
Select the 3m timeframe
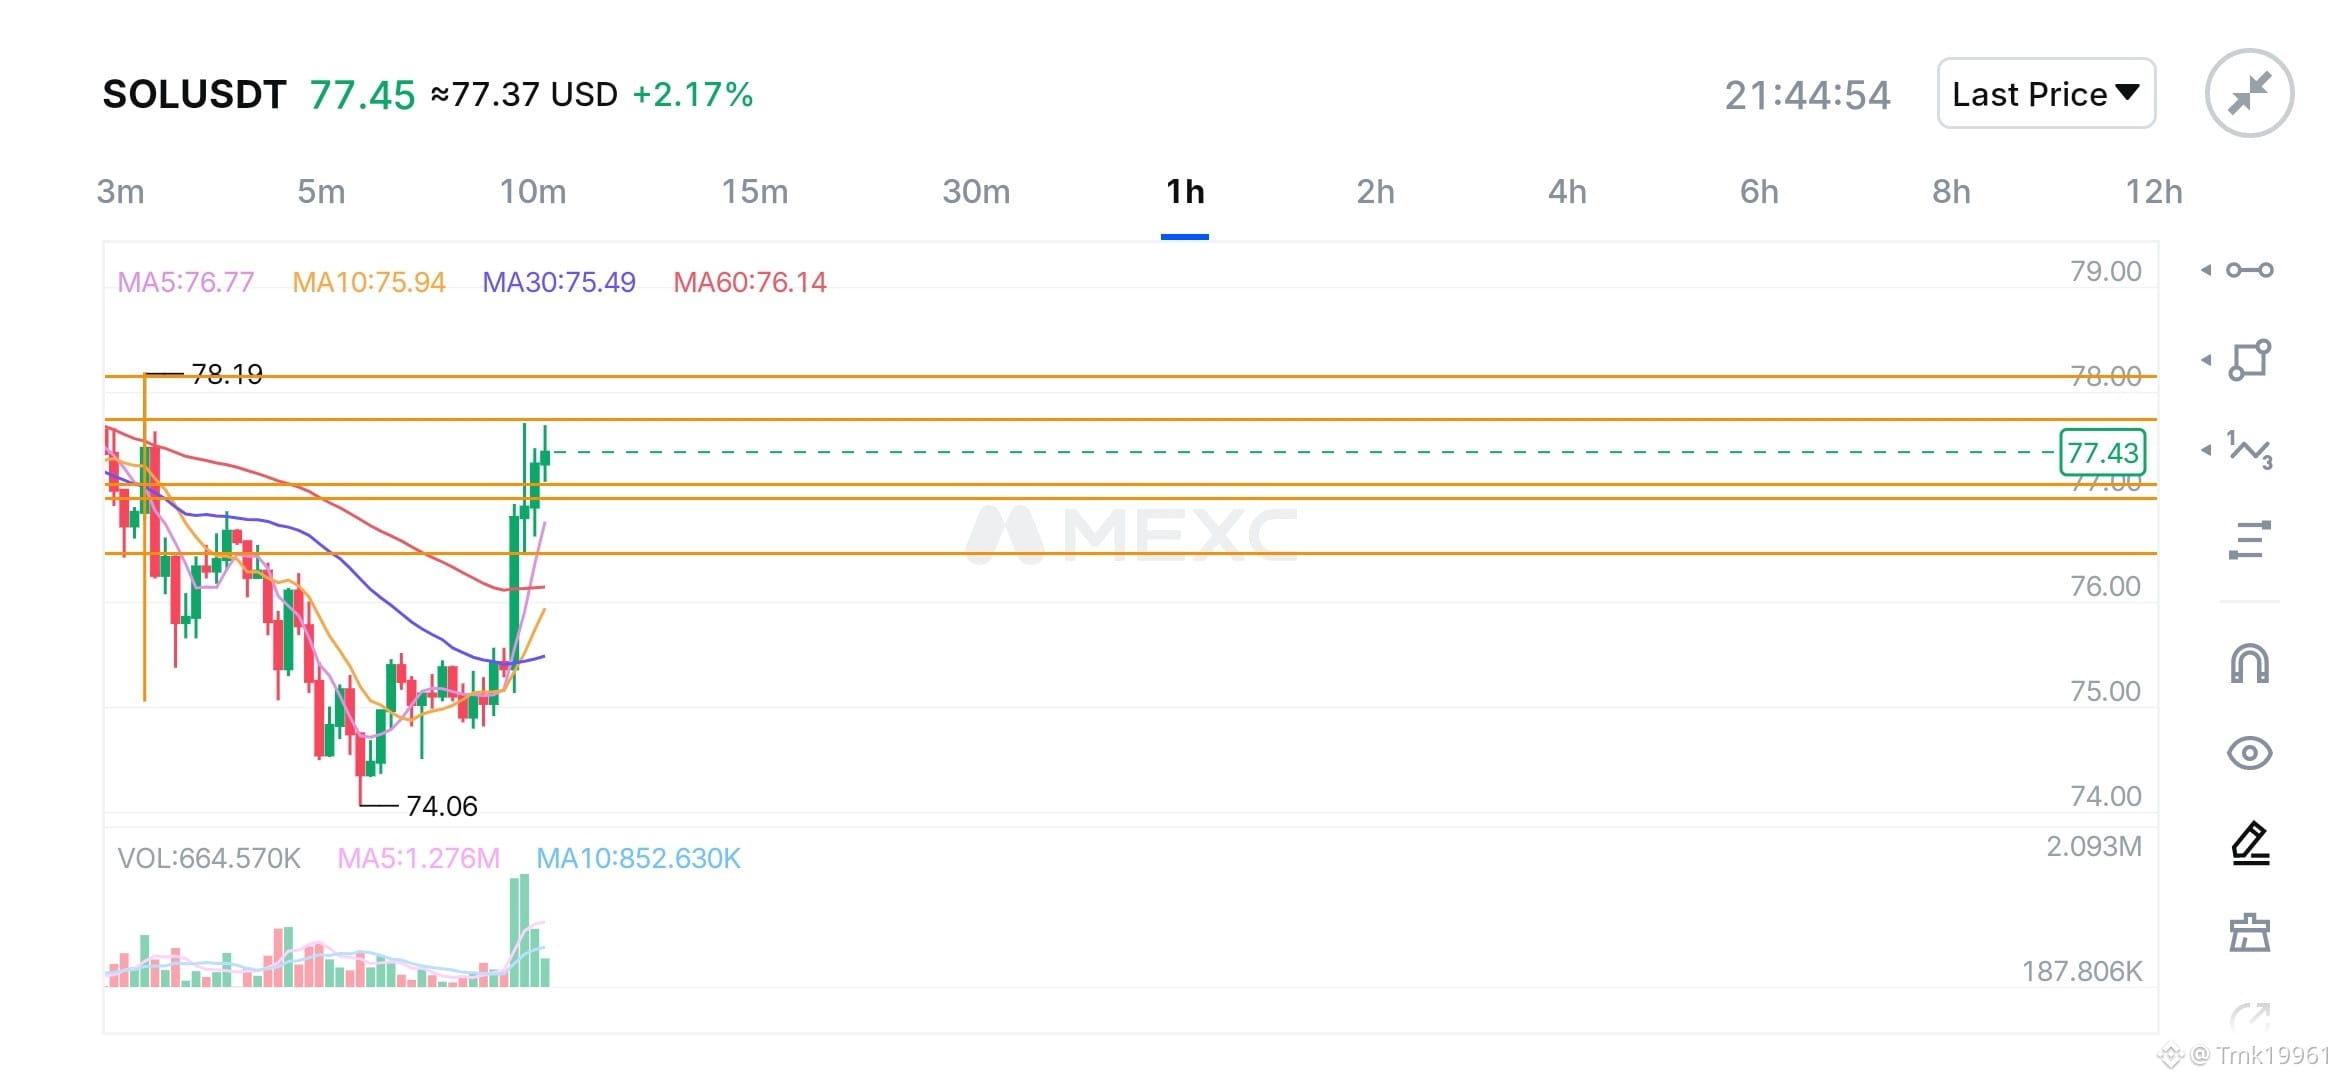pos(120,191)
